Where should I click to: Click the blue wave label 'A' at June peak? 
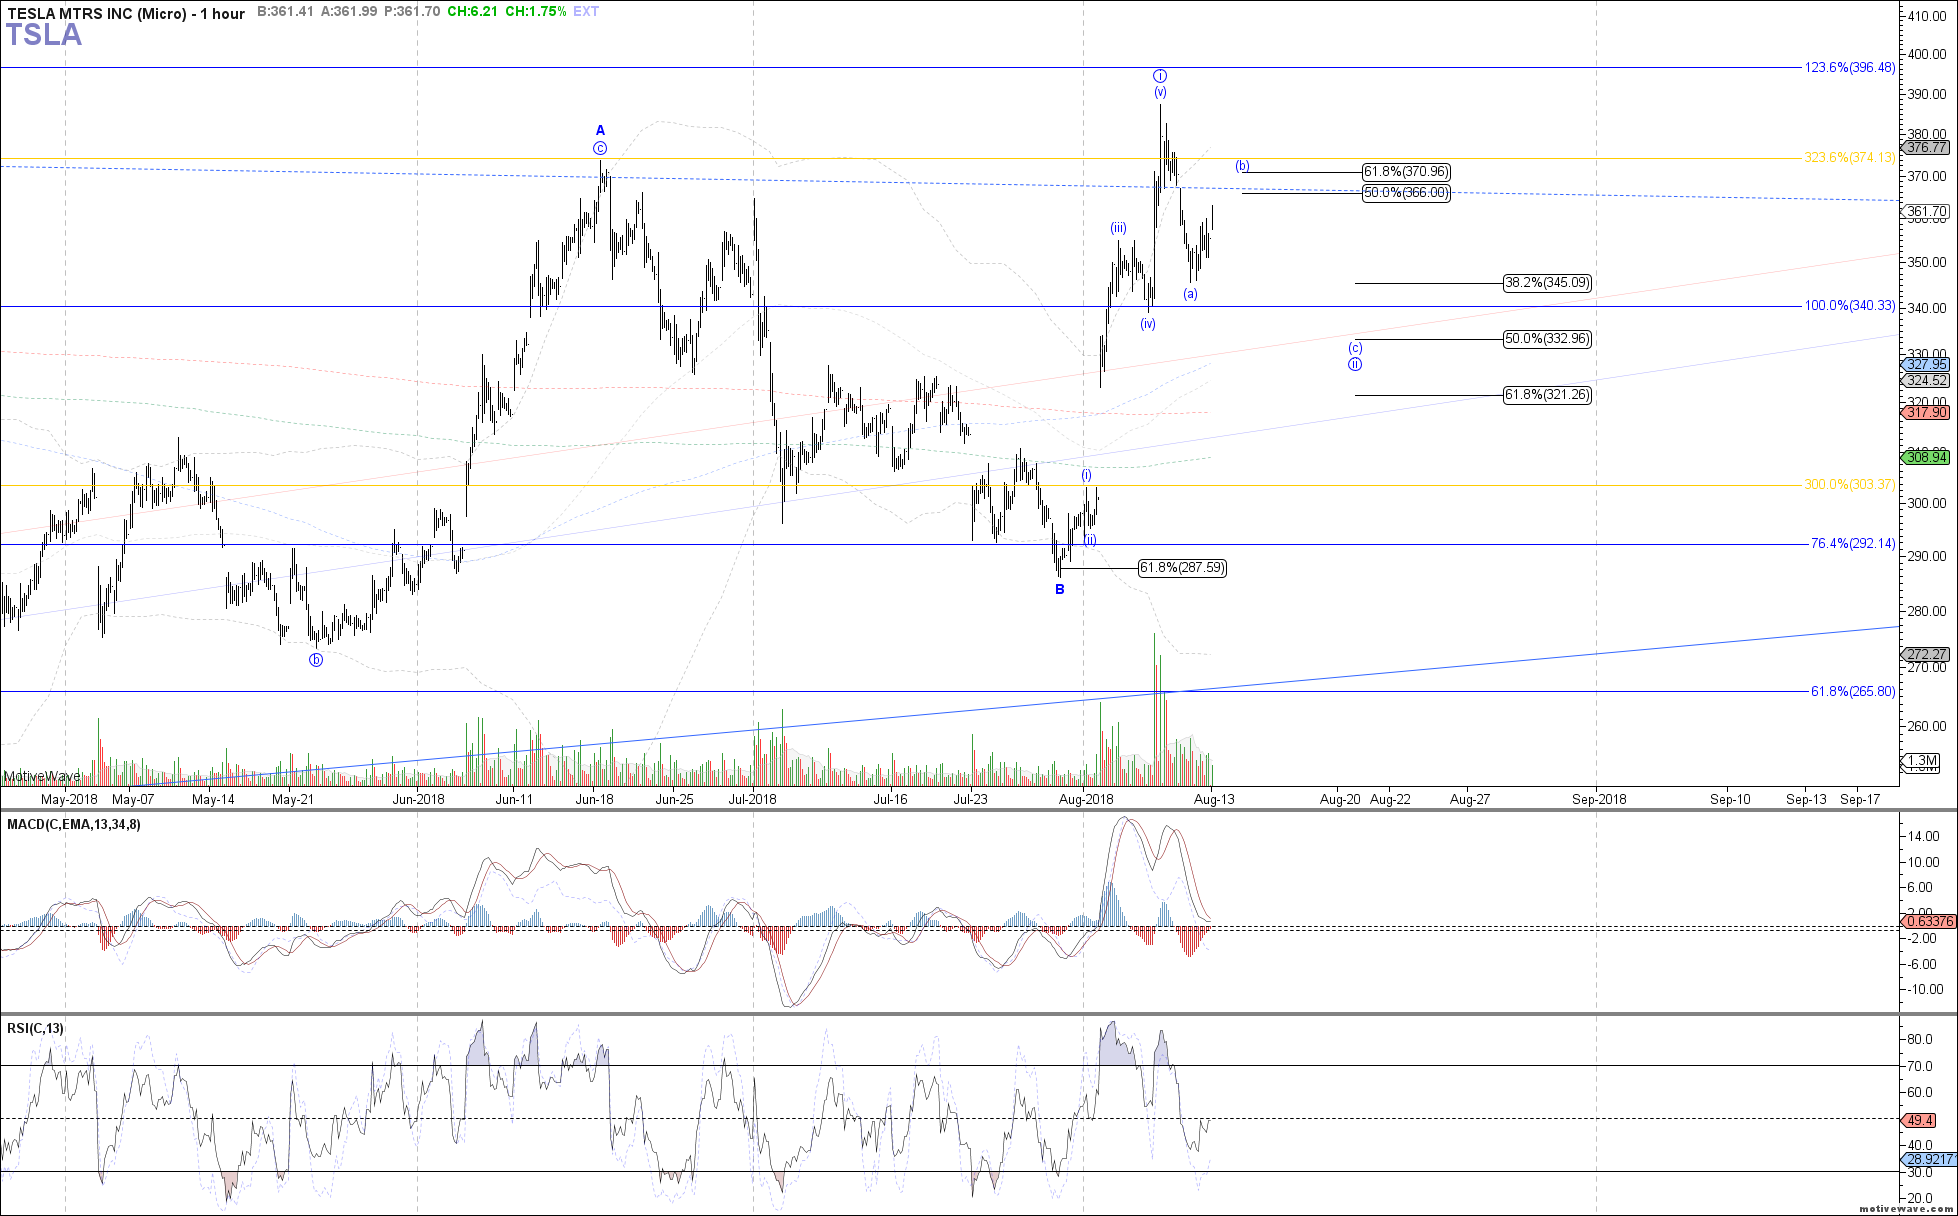coord(600,130)
